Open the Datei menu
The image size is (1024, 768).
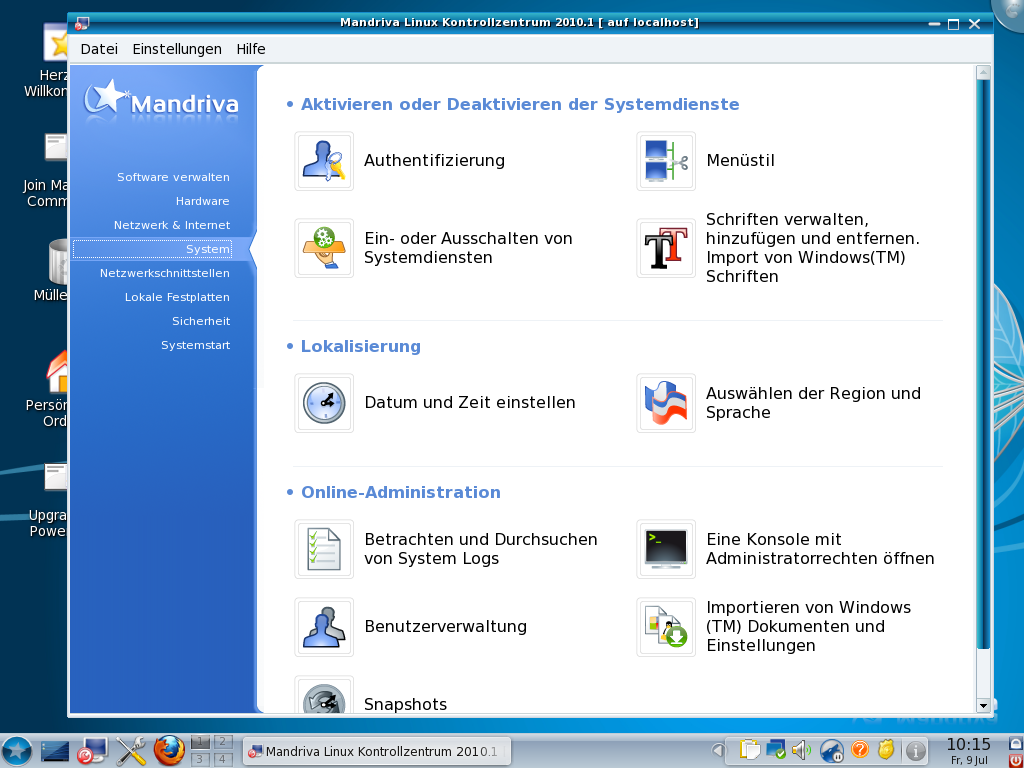(x=99, y=49)
